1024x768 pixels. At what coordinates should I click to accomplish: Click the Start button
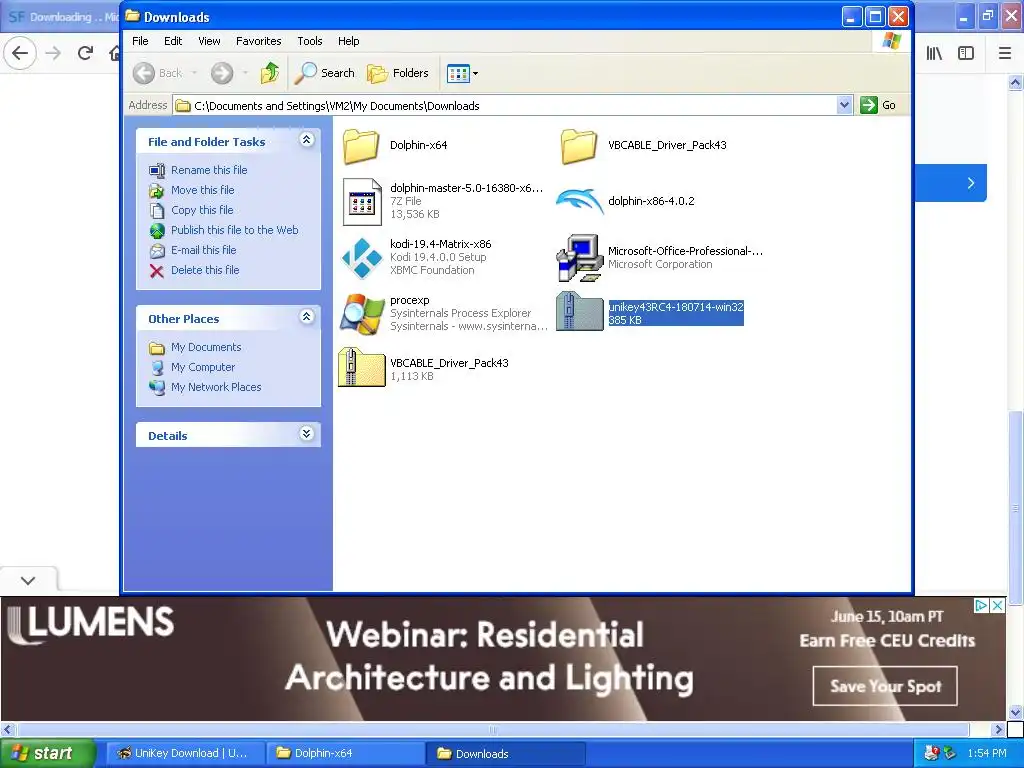coord(47,754)
